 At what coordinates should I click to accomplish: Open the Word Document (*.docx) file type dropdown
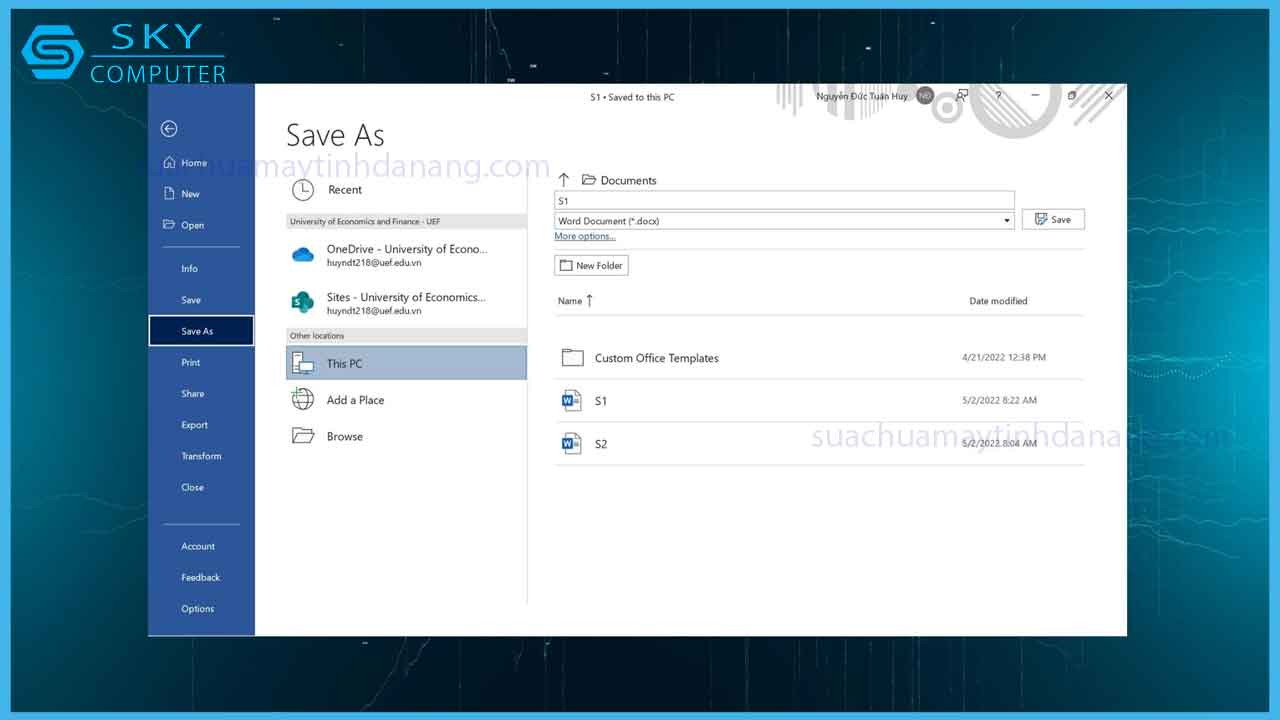click(x=785, y=221)
